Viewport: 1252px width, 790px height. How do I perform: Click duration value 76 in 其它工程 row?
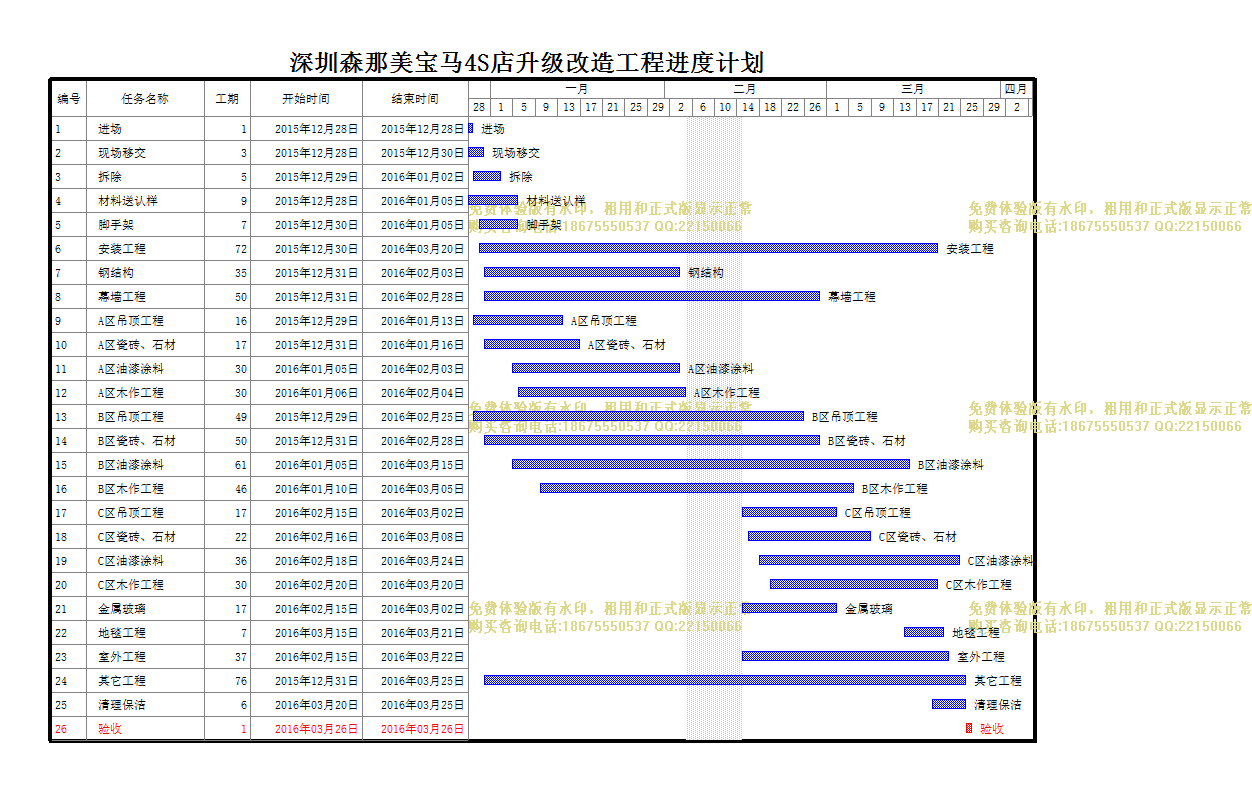pos(241,681)
